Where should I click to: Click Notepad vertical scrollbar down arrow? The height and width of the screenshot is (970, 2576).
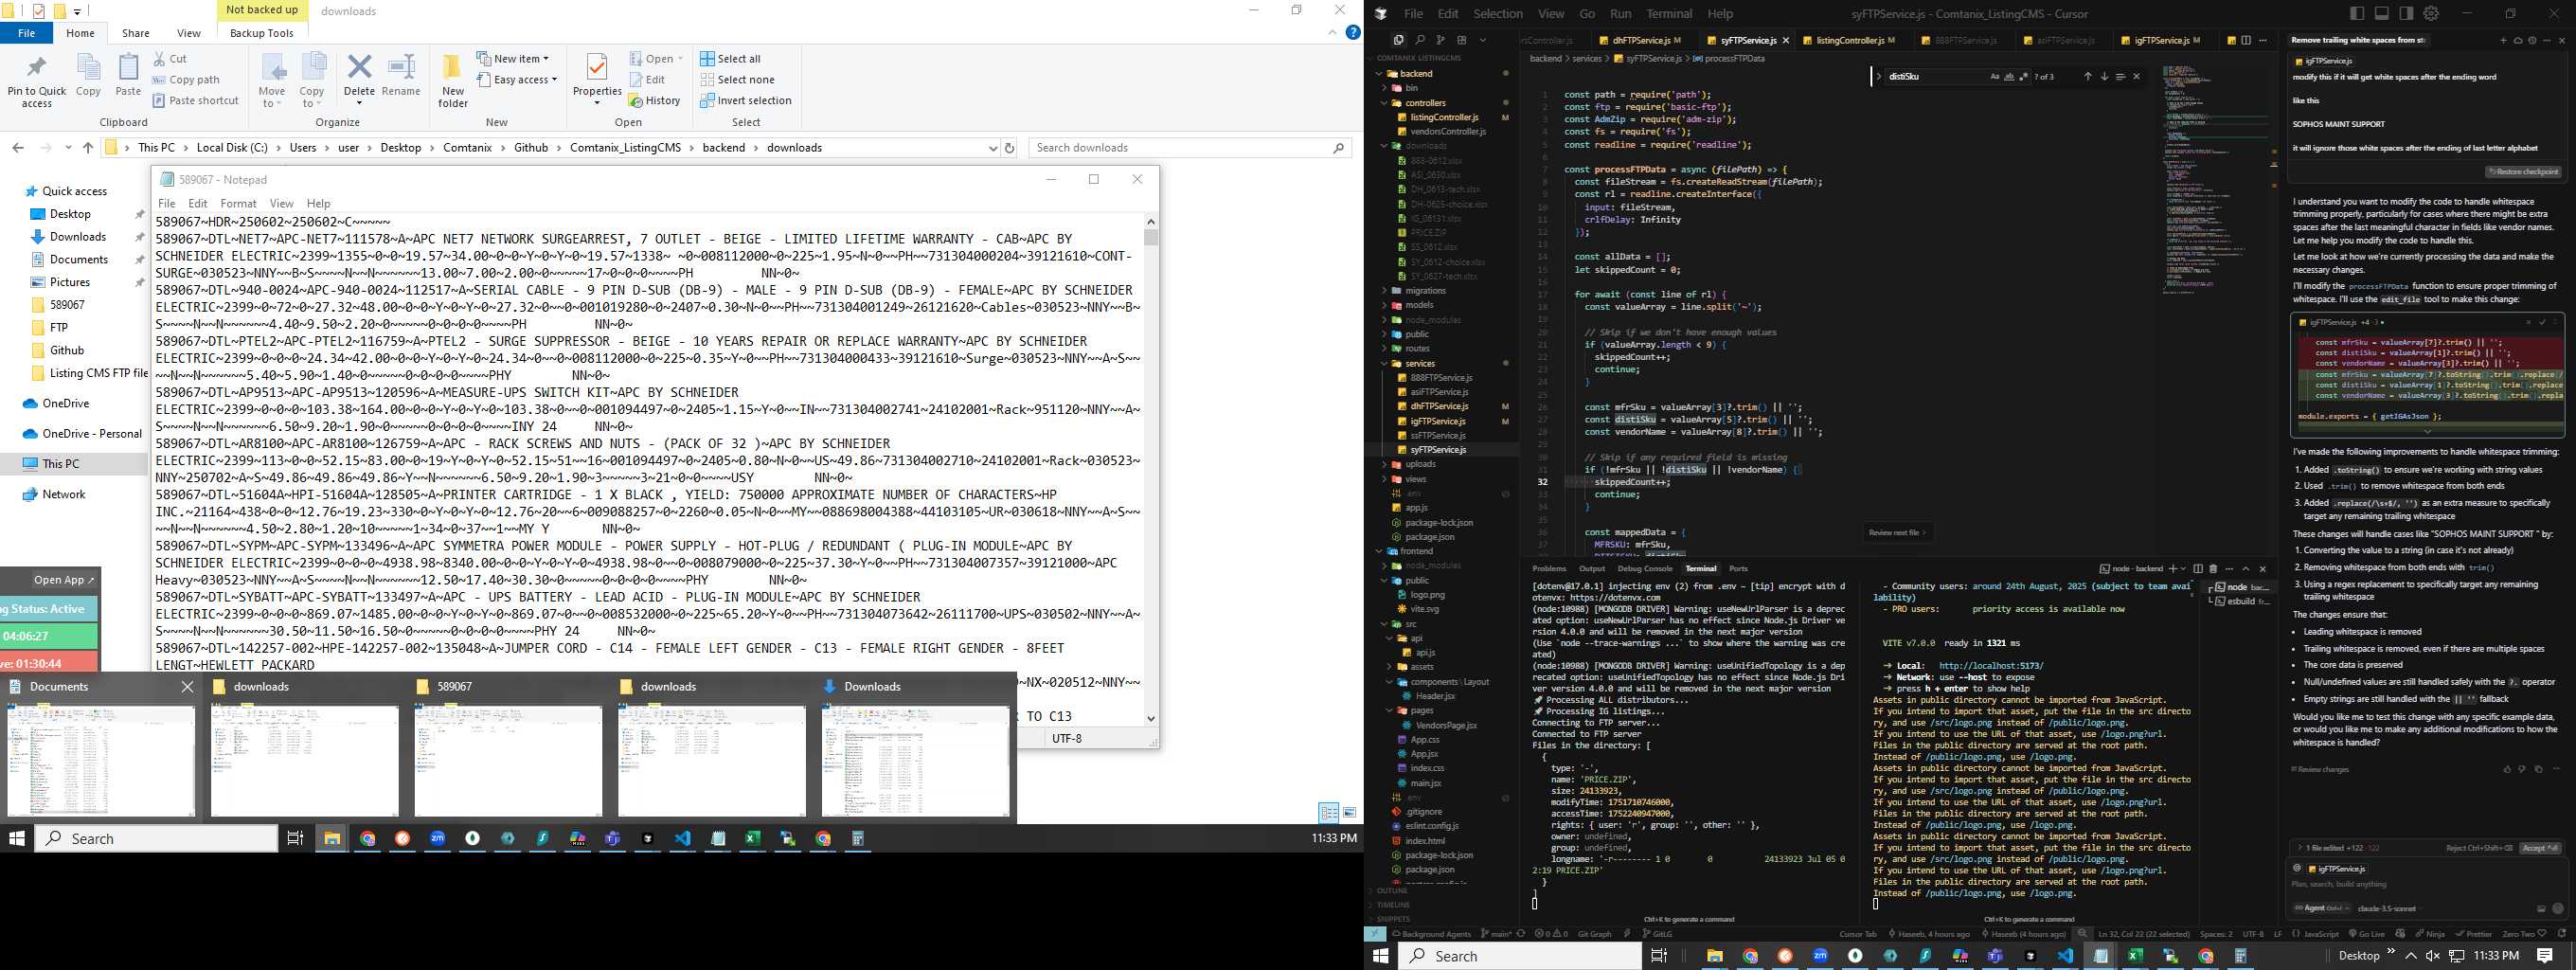coord(1151,717)
